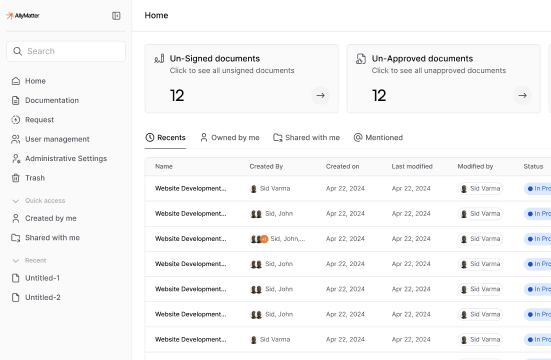Click sidebar Shared with me folder icon

tap(16, 238)
